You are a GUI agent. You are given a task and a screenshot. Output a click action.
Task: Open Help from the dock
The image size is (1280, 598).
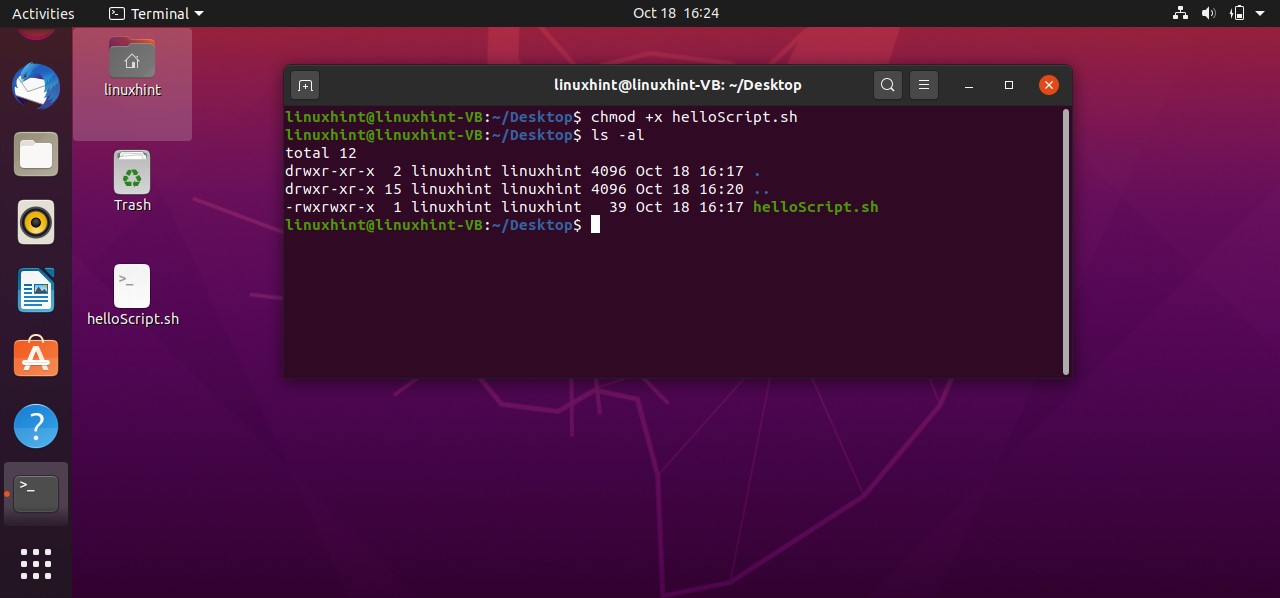tap(36, 426)
